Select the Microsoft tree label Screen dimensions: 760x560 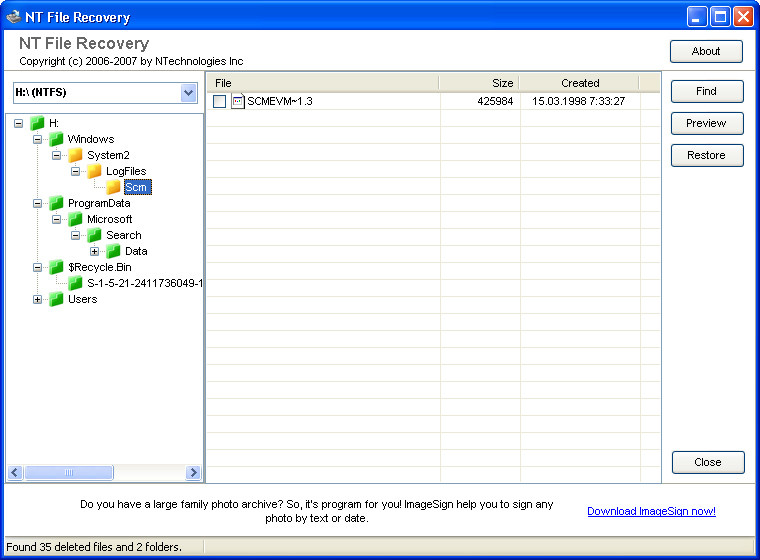coord(110,219)
